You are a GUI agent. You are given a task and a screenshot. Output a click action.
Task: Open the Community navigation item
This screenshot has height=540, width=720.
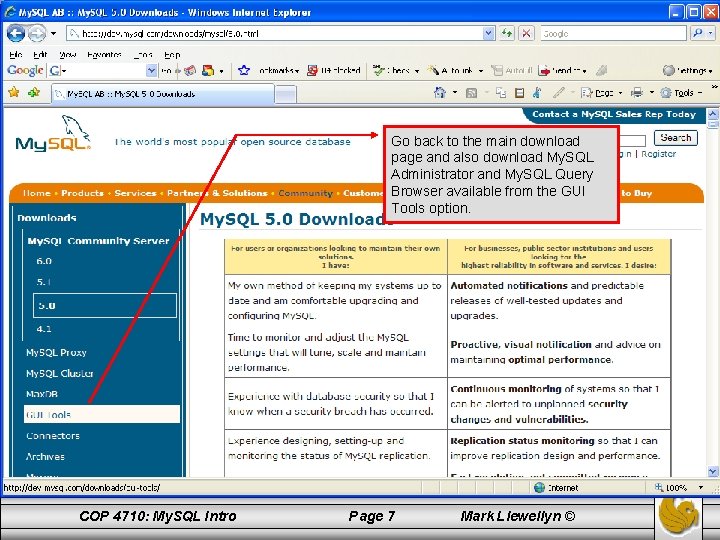pos(305,193)
